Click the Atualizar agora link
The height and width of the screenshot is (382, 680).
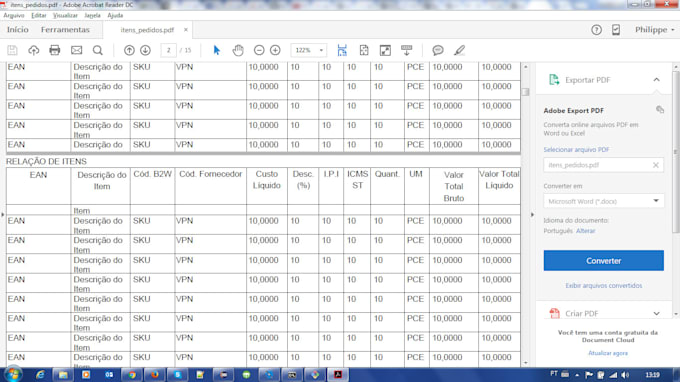tap(608, 353)
